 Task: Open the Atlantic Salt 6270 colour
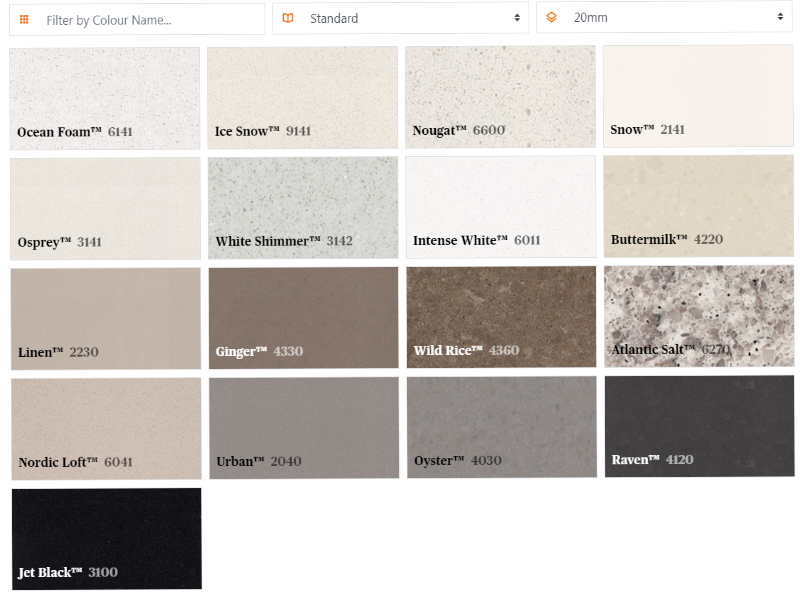tap(698, 316)
